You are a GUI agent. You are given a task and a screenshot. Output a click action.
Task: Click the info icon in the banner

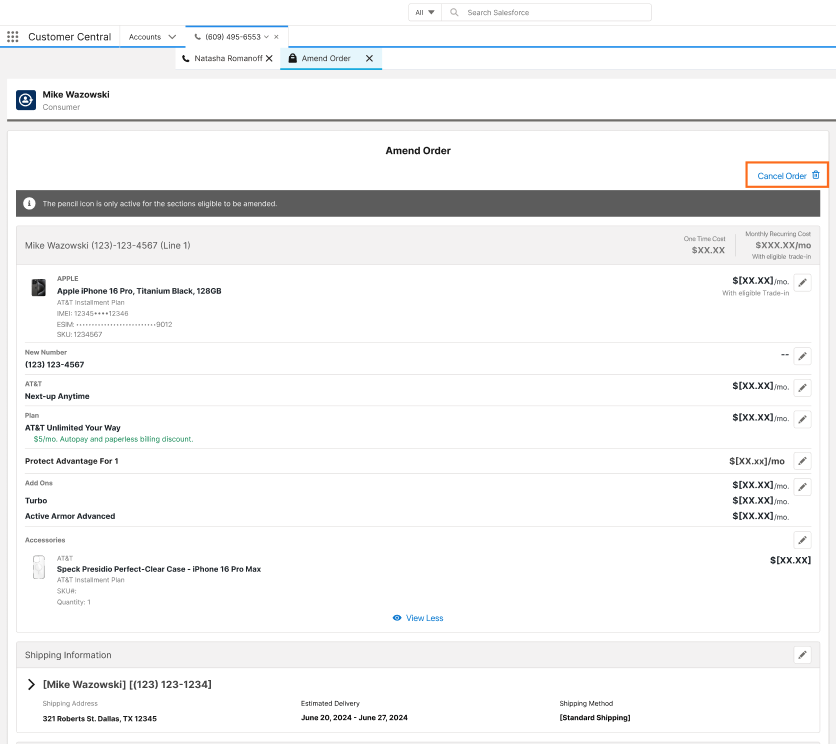coord(29,204)
